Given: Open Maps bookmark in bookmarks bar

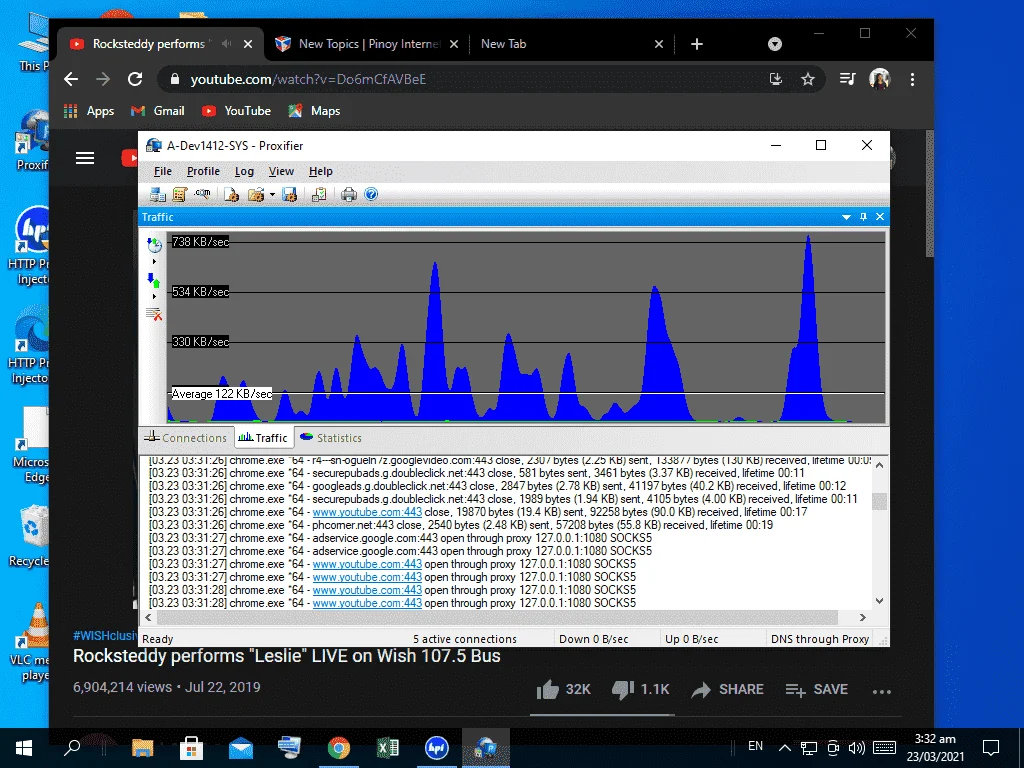Looking at the screenshot, I should tap(314, 111).
